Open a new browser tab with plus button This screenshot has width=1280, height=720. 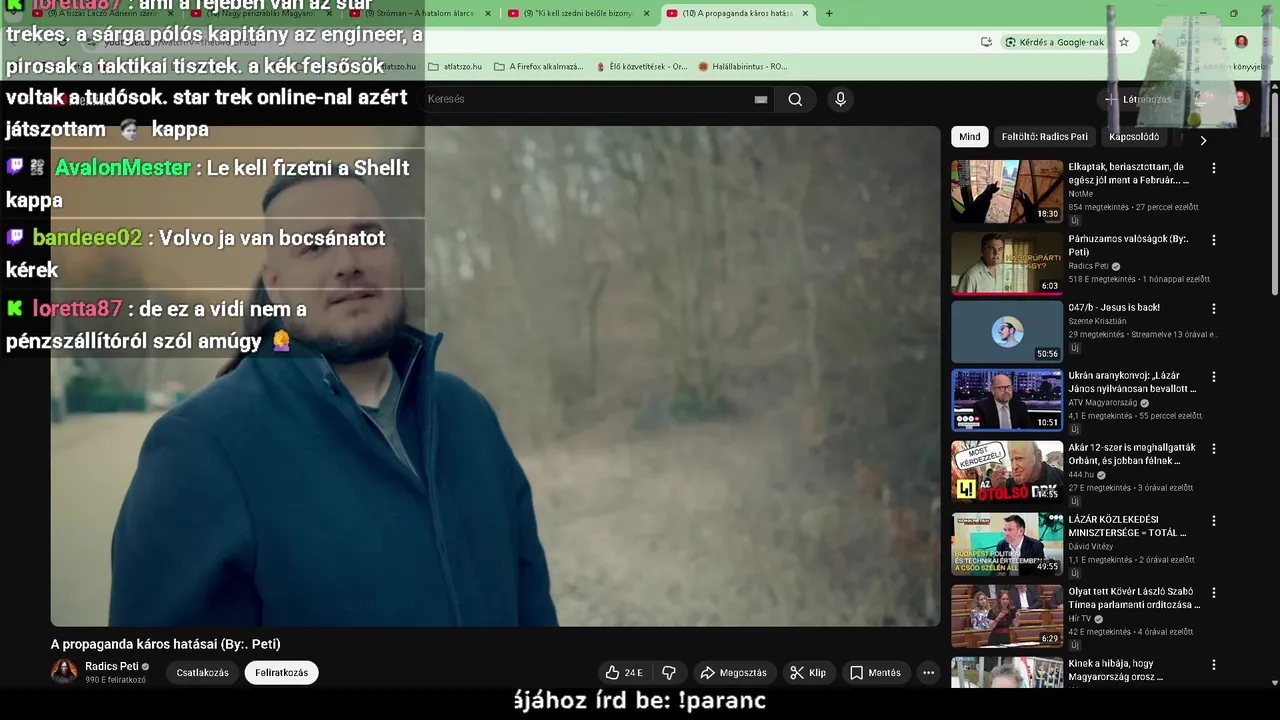(x=829, y=13)
